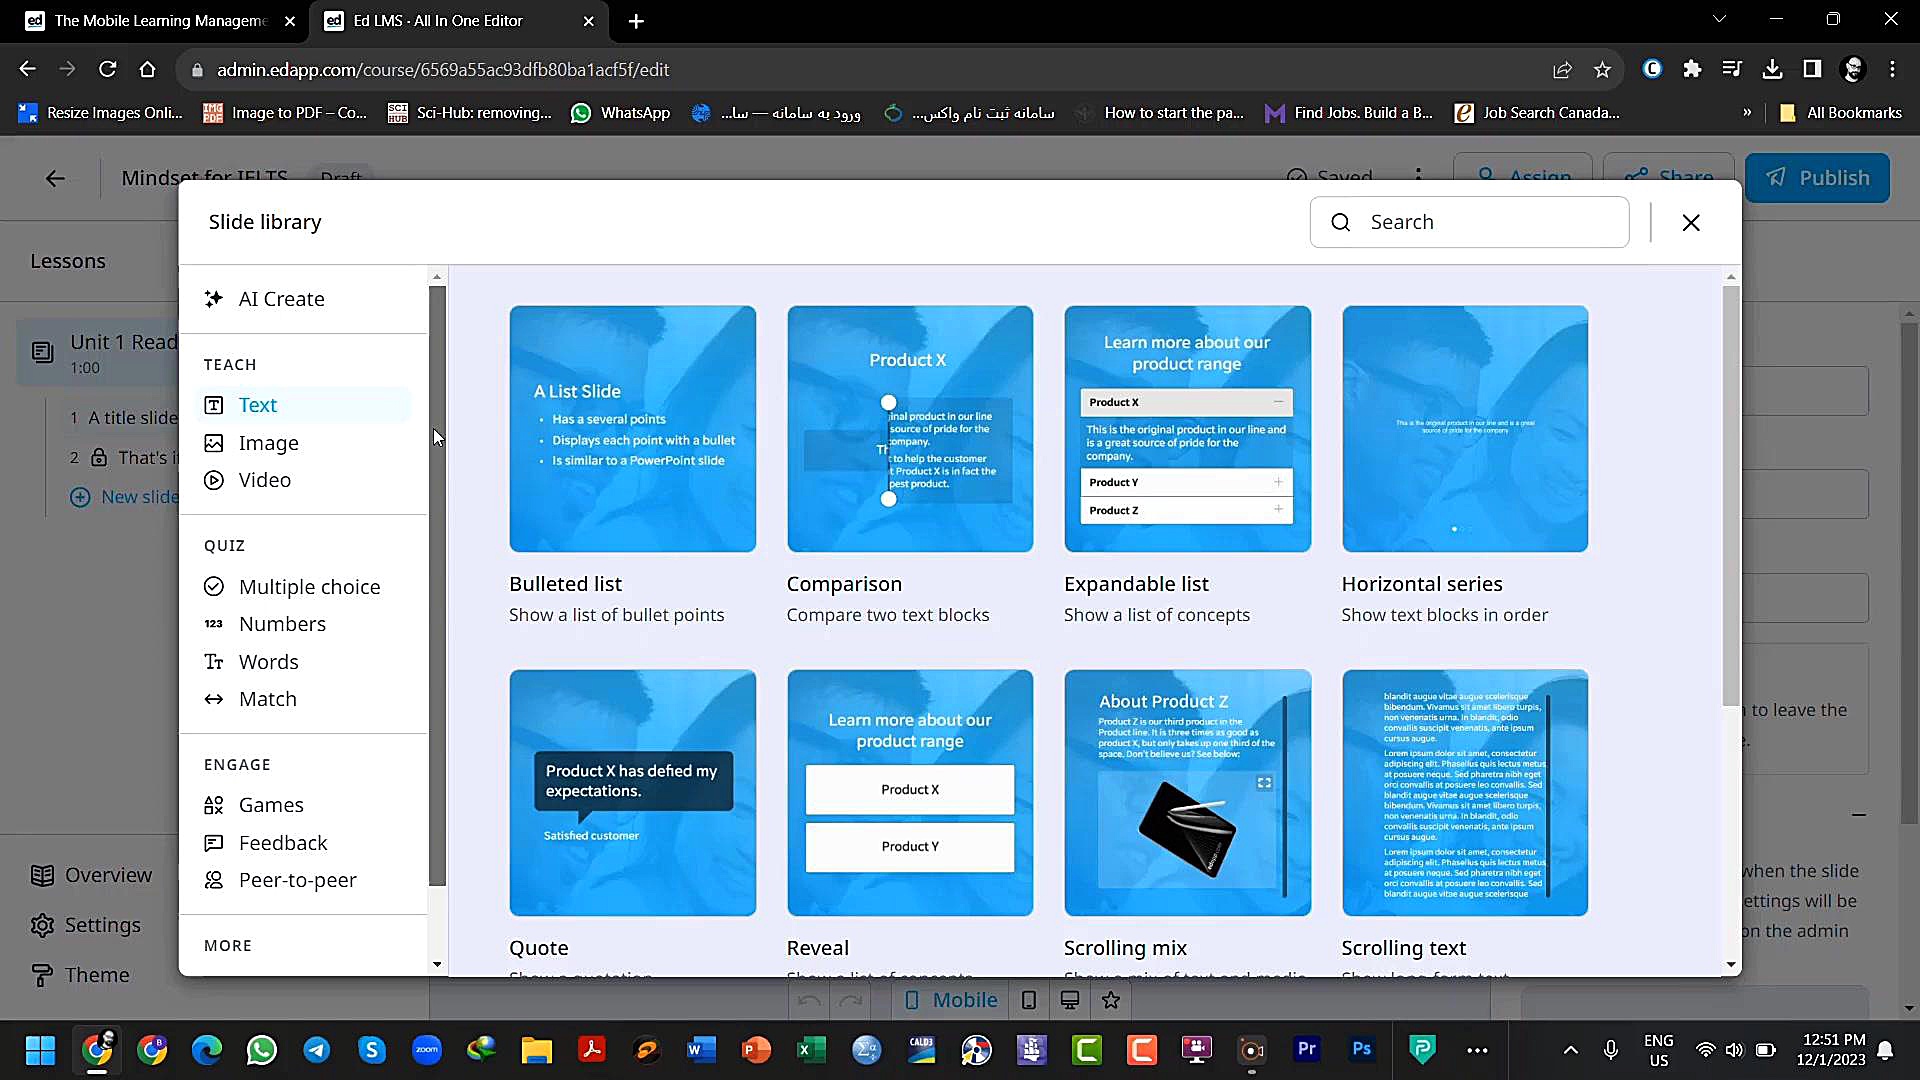Show hidden system tray icons
Viewport: 1920px width, 1080px height.
pyautogui.click(x=1571, y=1050)
